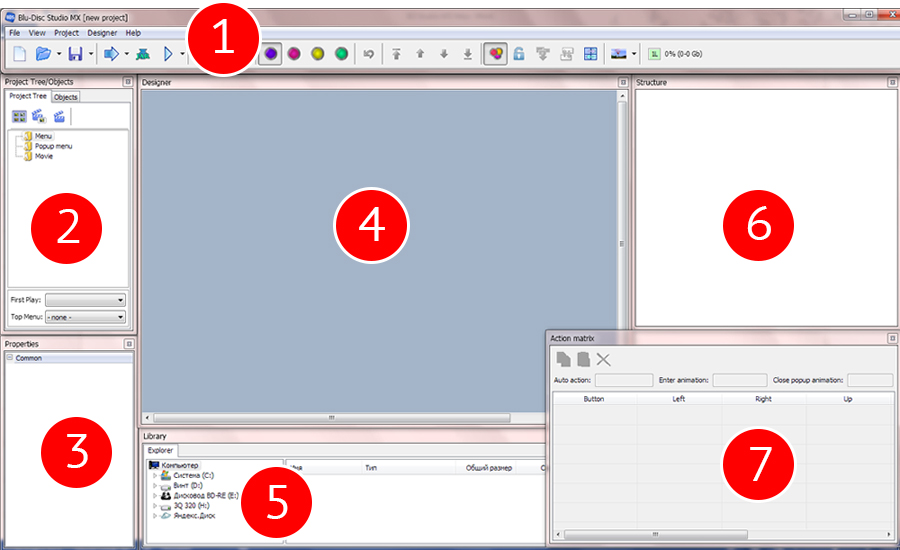Open the View menu

37,33
